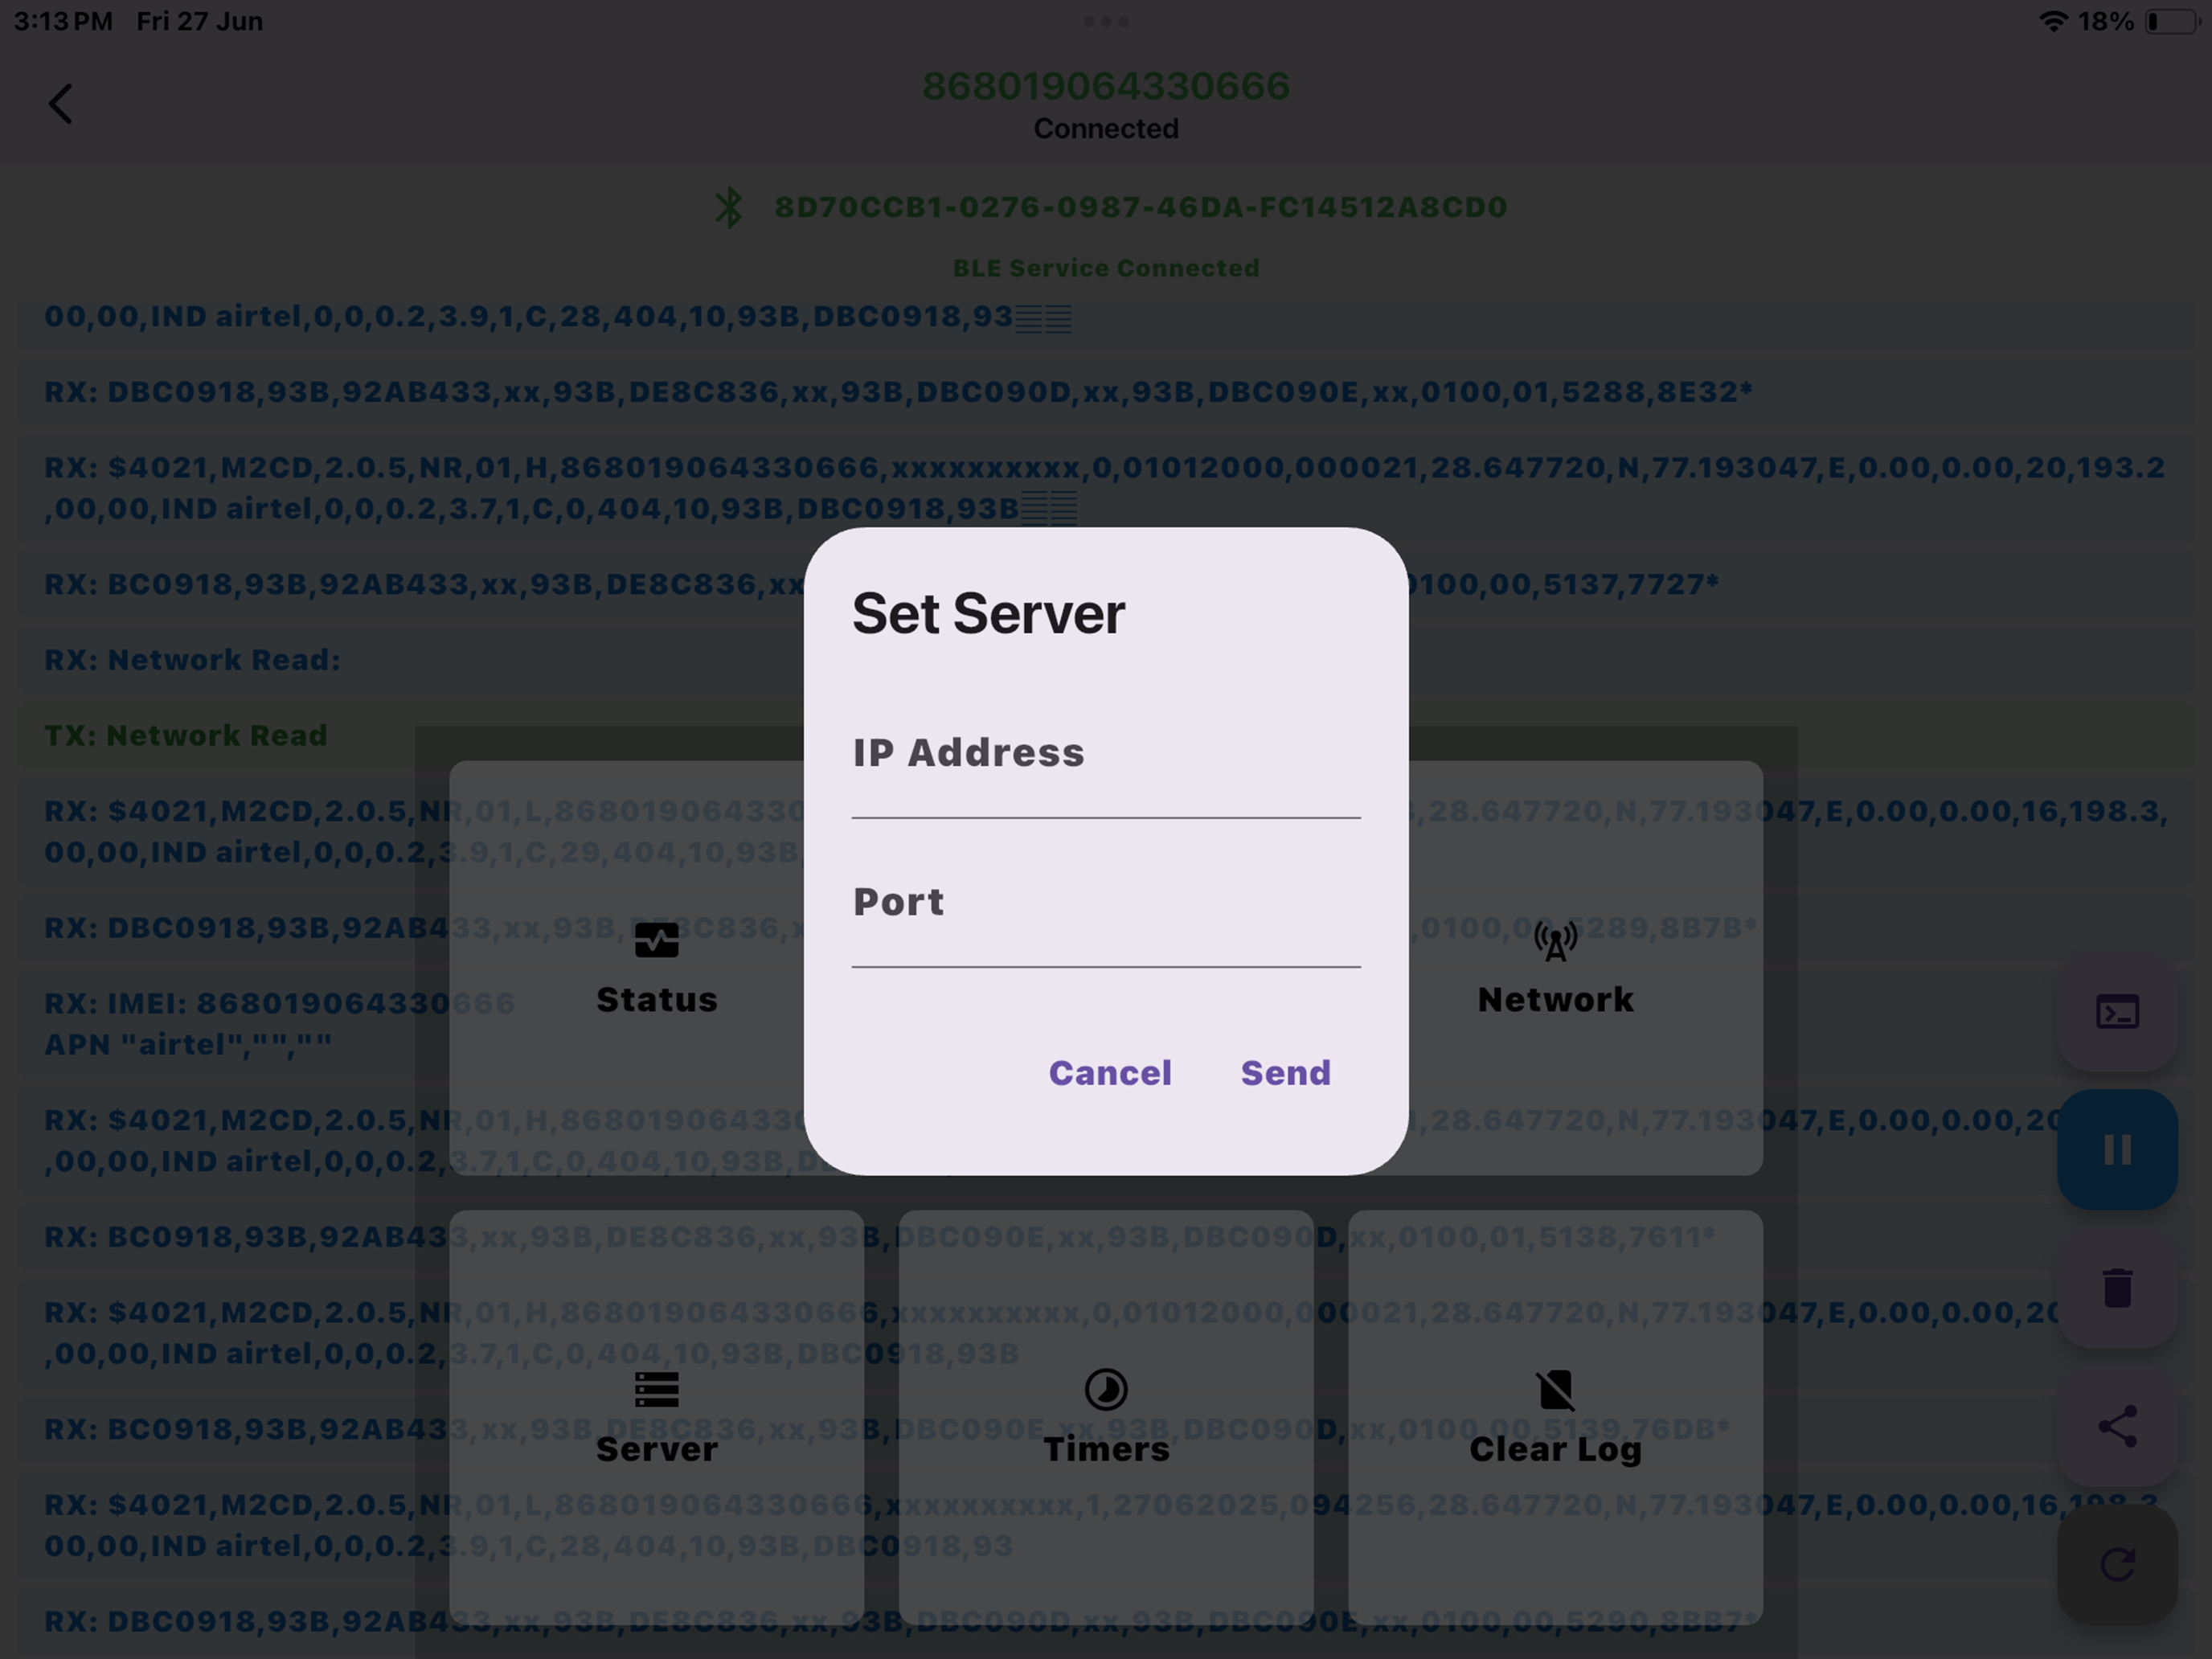This screenshot has height=1659, width=2212.
Task: Open the Status tile
Action: [656, 968]
